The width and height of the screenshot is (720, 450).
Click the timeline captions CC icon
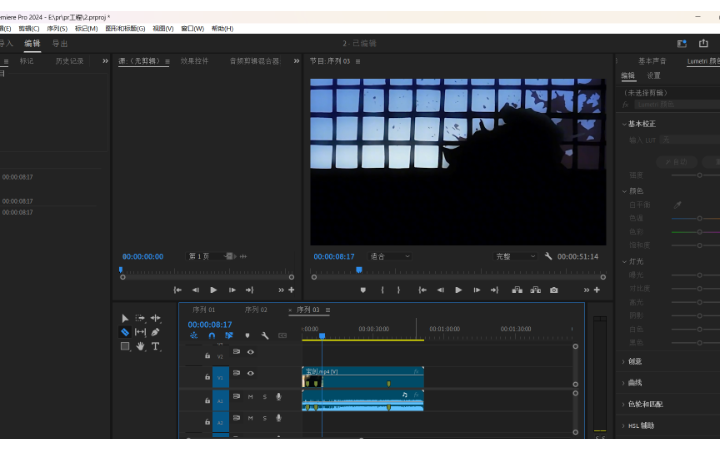click(x=282, y=336)
